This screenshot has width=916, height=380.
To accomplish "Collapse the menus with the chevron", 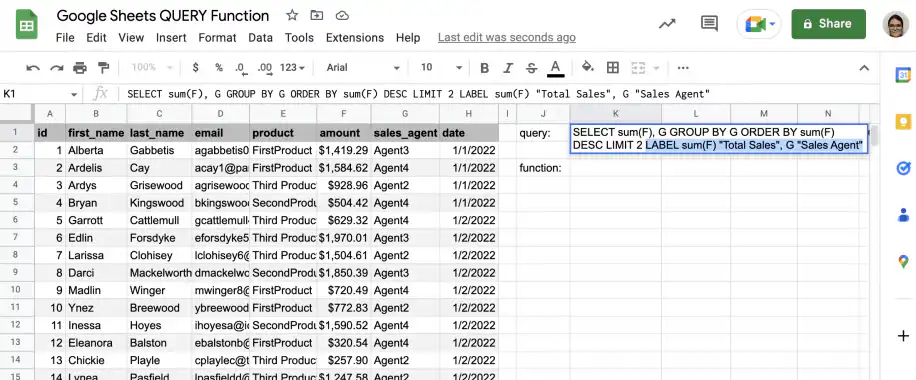I will pos(864,68).
